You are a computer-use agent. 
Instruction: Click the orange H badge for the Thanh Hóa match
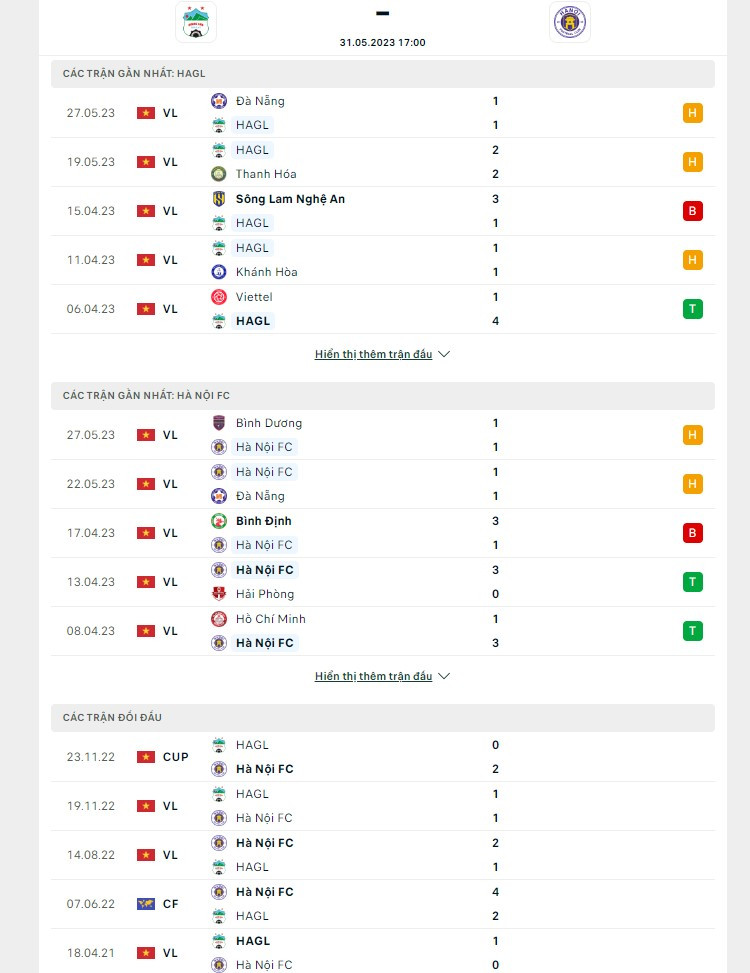[x=692, y=162]
